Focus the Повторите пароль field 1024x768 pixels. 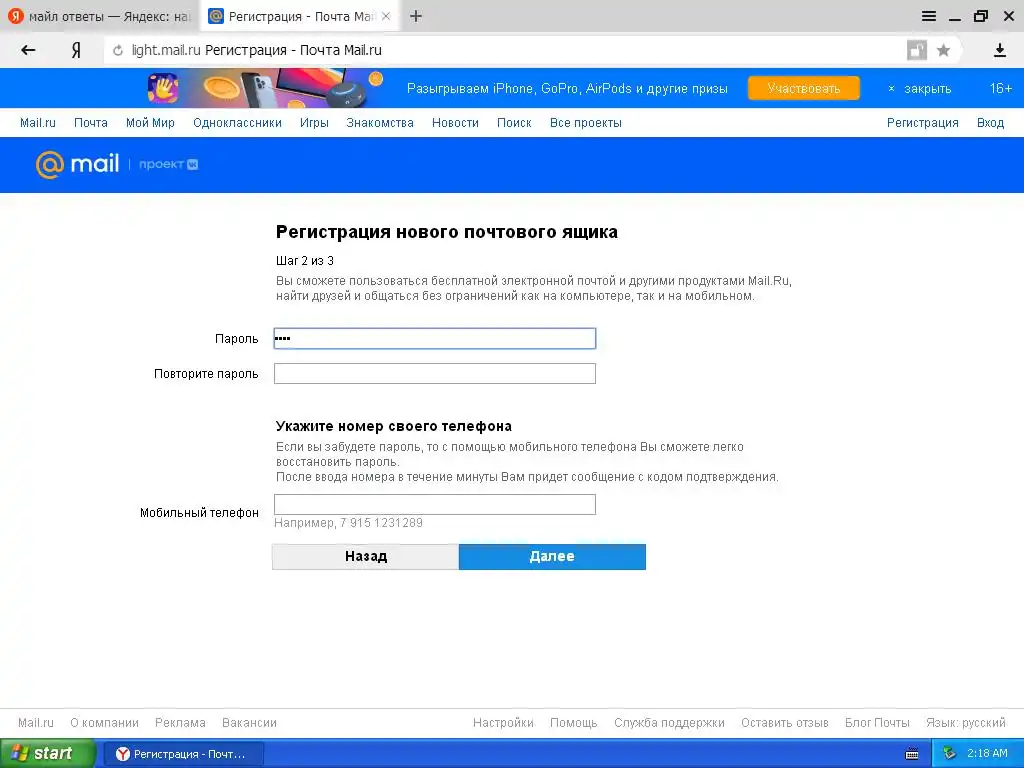click(435, 374)
